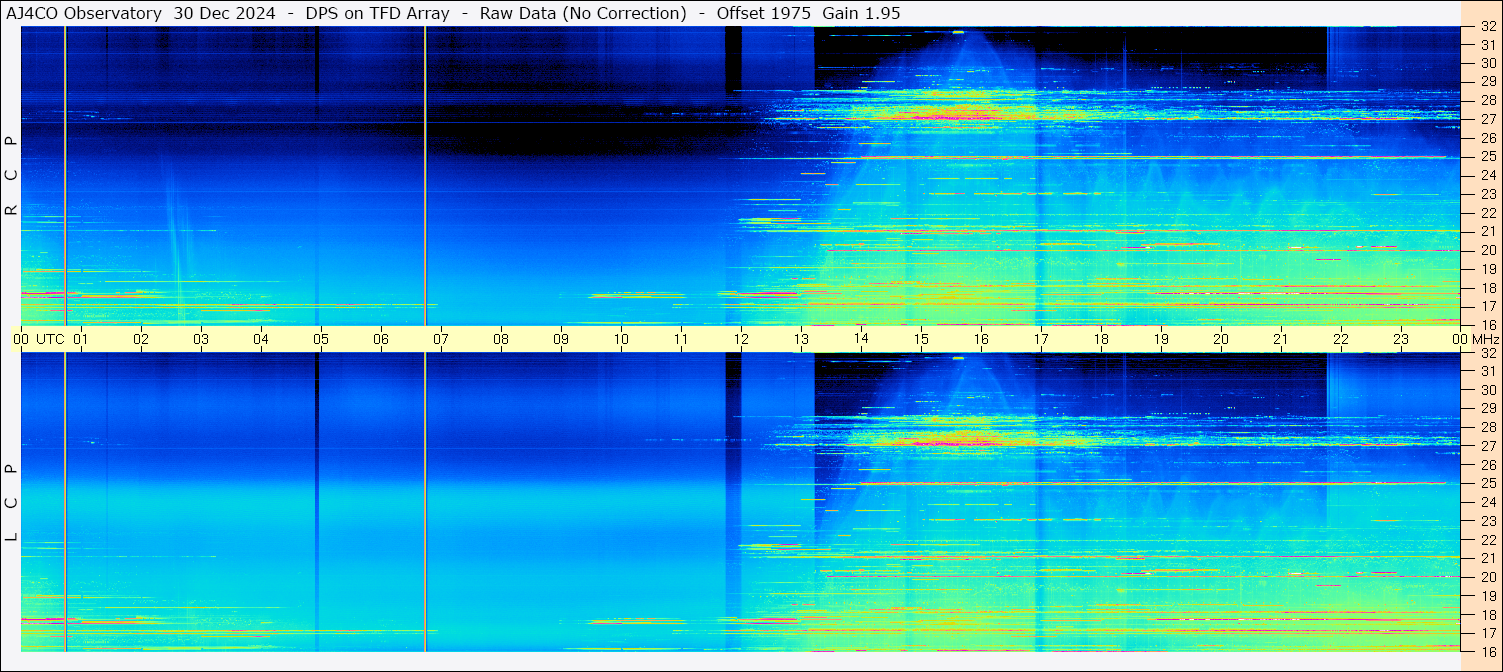Image resolution: width=1503 pixels, height=672 pixels.
Task: Select the 14 hour tick label
Action: 861,339
